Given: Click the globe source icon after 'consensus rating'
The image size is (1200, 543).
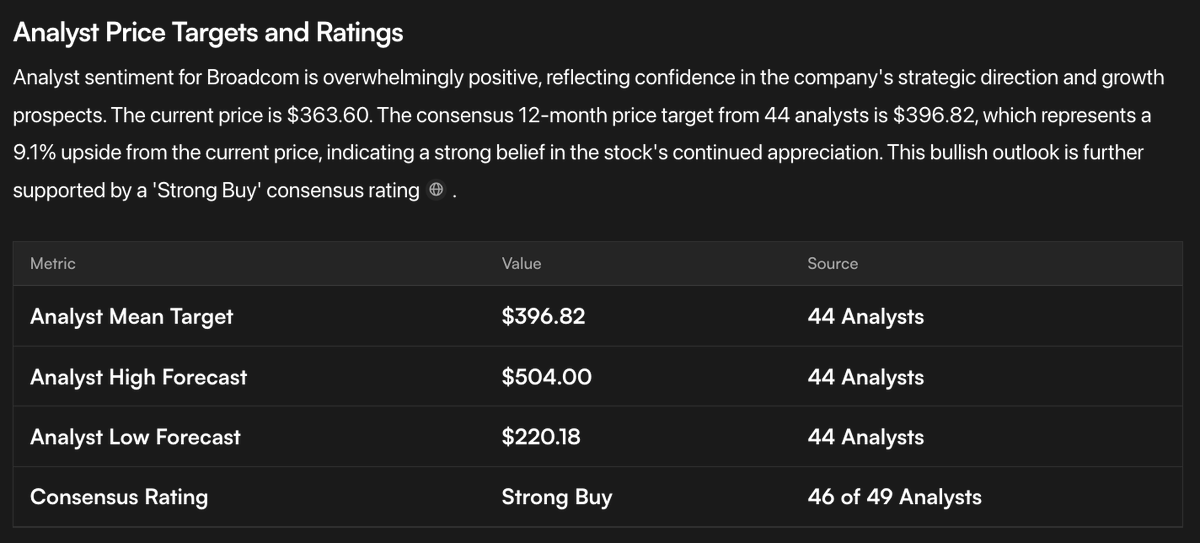Looking at the screenshot, I should tap(436, 190).
